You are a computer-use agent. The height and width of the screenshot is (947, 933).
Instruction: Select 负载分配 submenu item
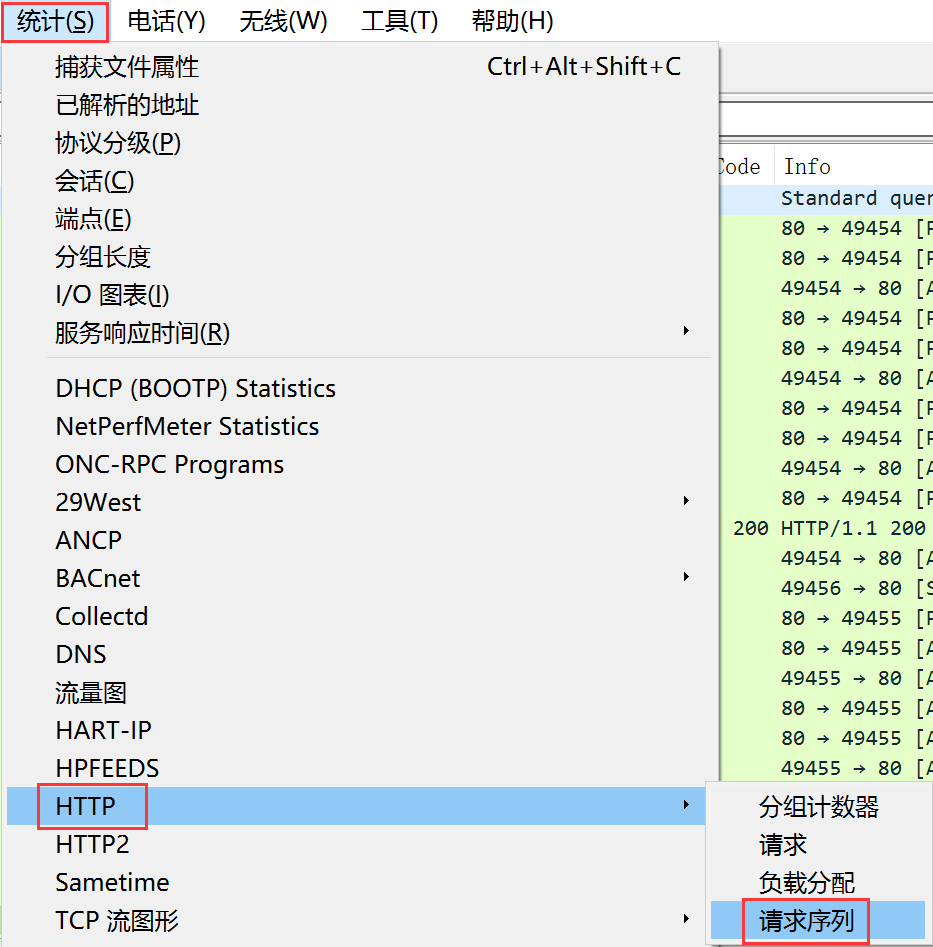click(x=806, y=883)
